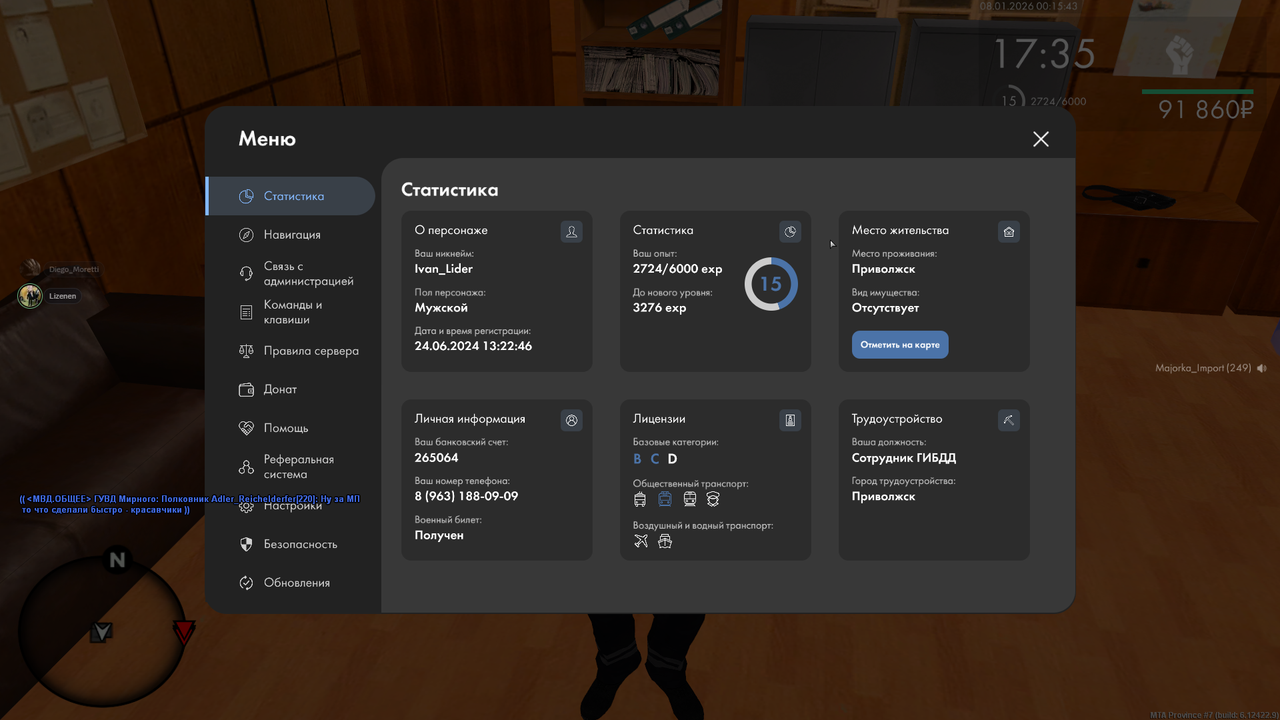The image size is (1280, 720).
Task: Click the 3276 exp remaining value
Action: pos(660,308)
